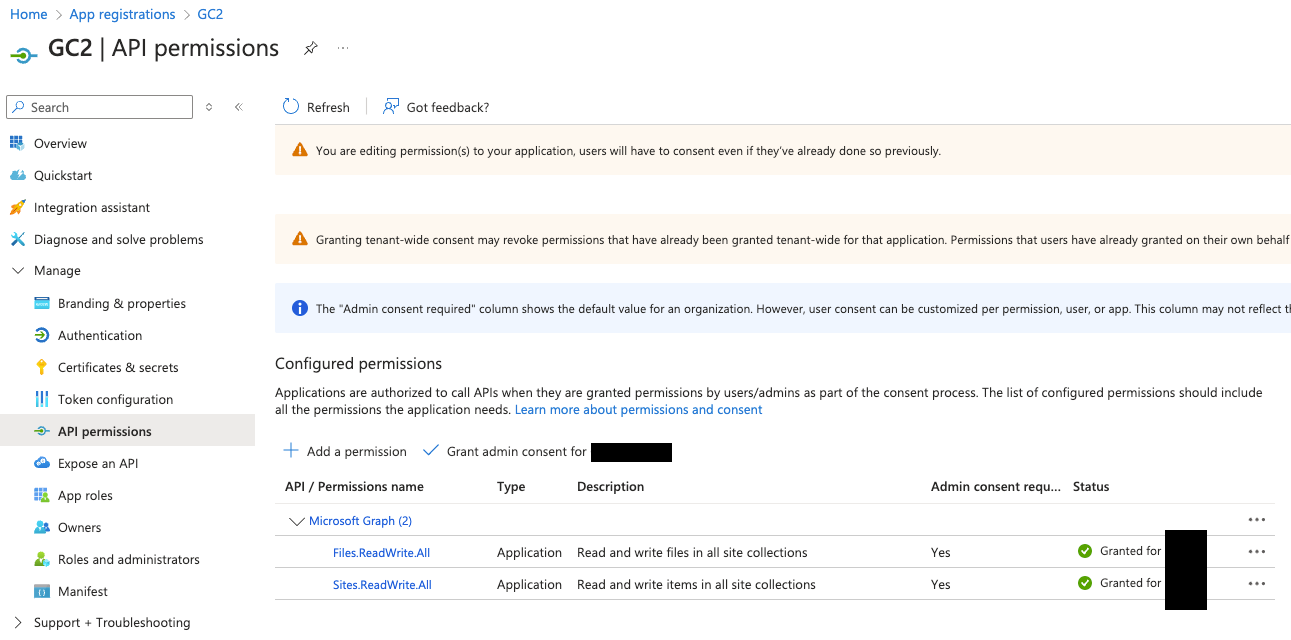Toggle the sidebar sort up-down arrows
Screen dimensions: 1291x640
click(209, 107)
